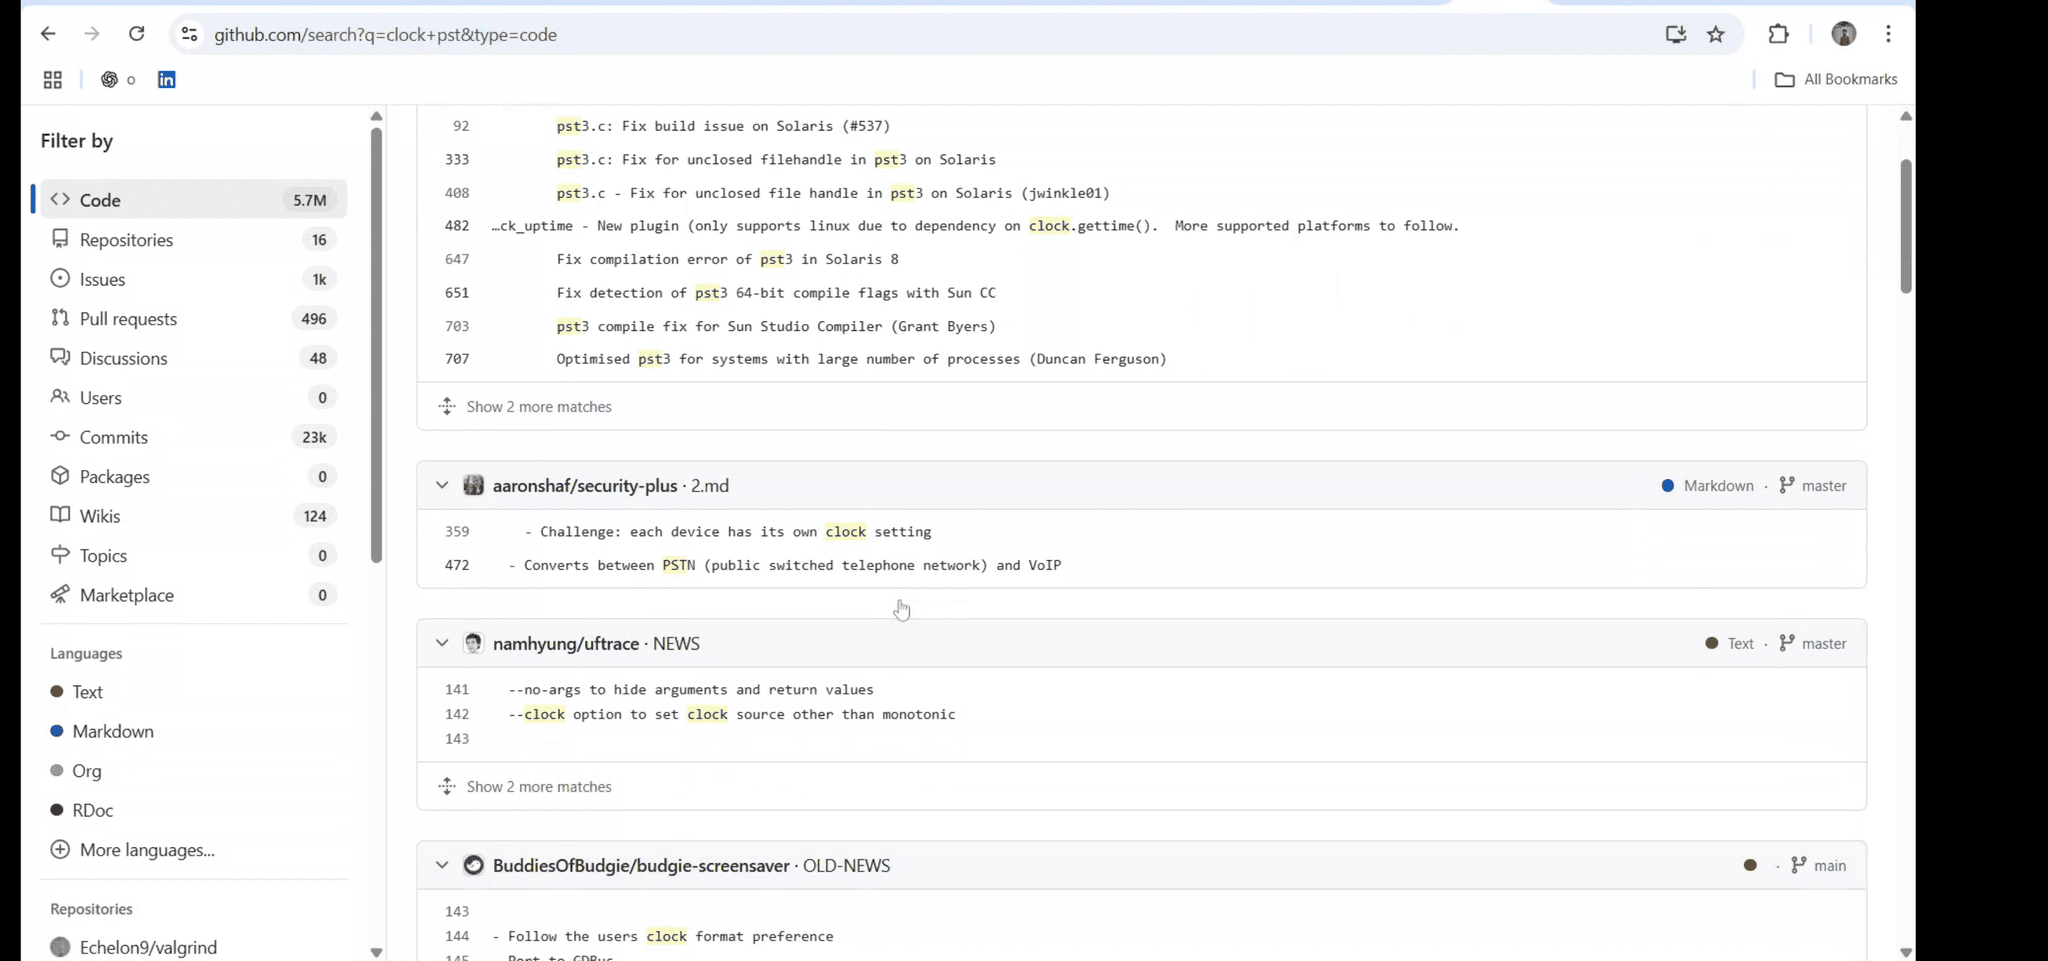2048x961 pixels.
Task: Click the Discussions filter icon
Action: point(61,357)
